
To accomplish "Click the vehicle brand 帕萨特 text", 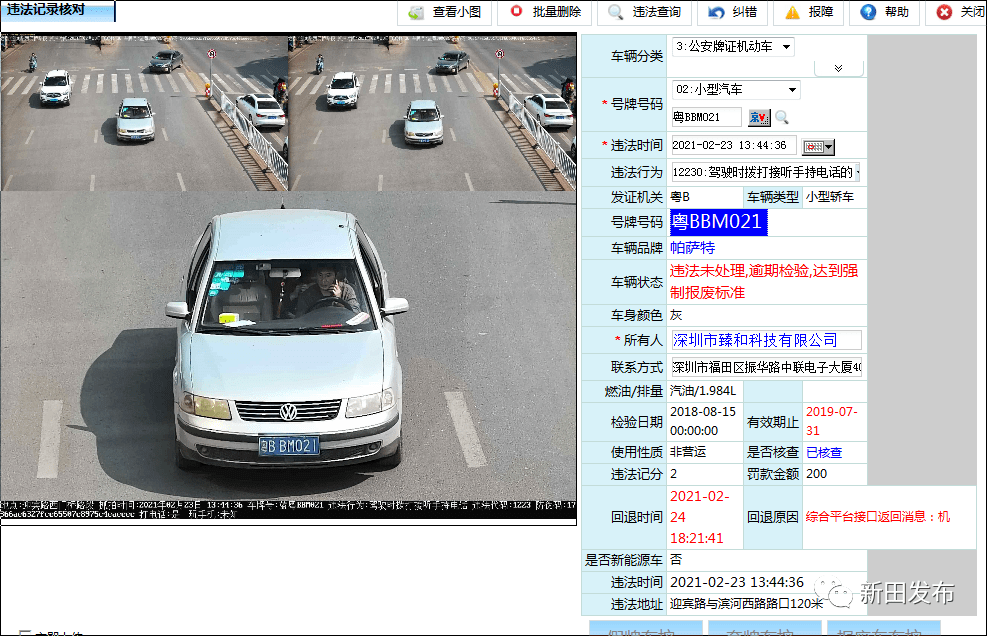I will 692,248.
